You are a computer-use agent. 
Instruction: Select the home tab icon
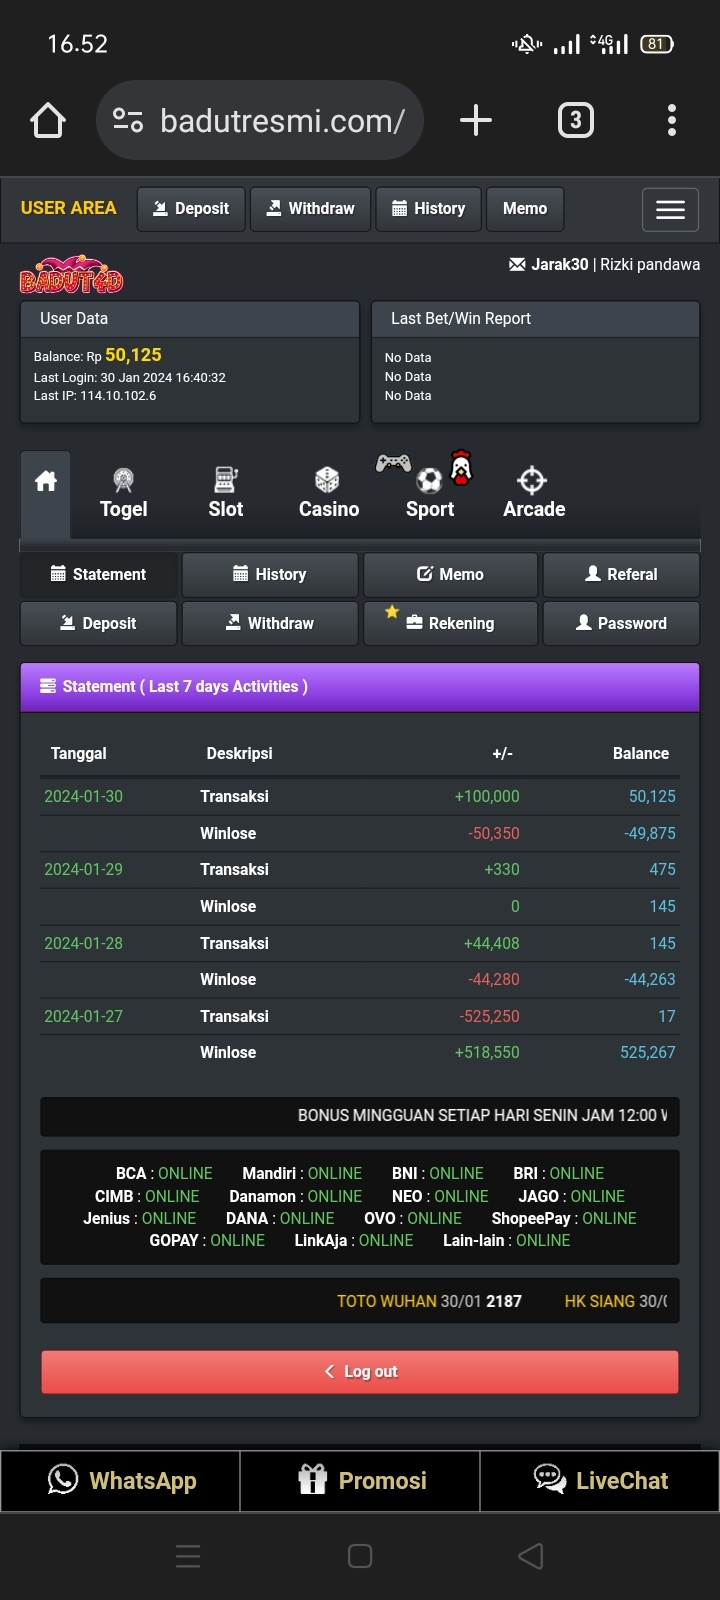46,482
